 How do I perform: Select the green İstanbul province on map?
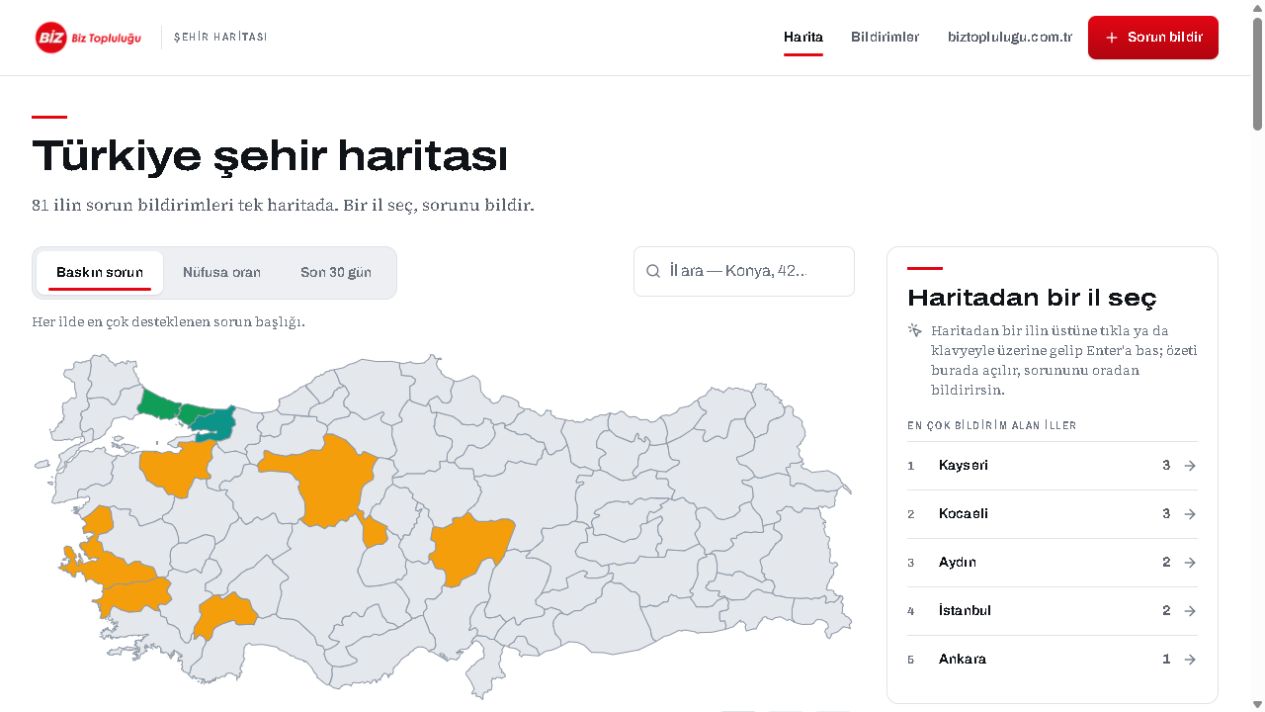(x=158, y=405)
